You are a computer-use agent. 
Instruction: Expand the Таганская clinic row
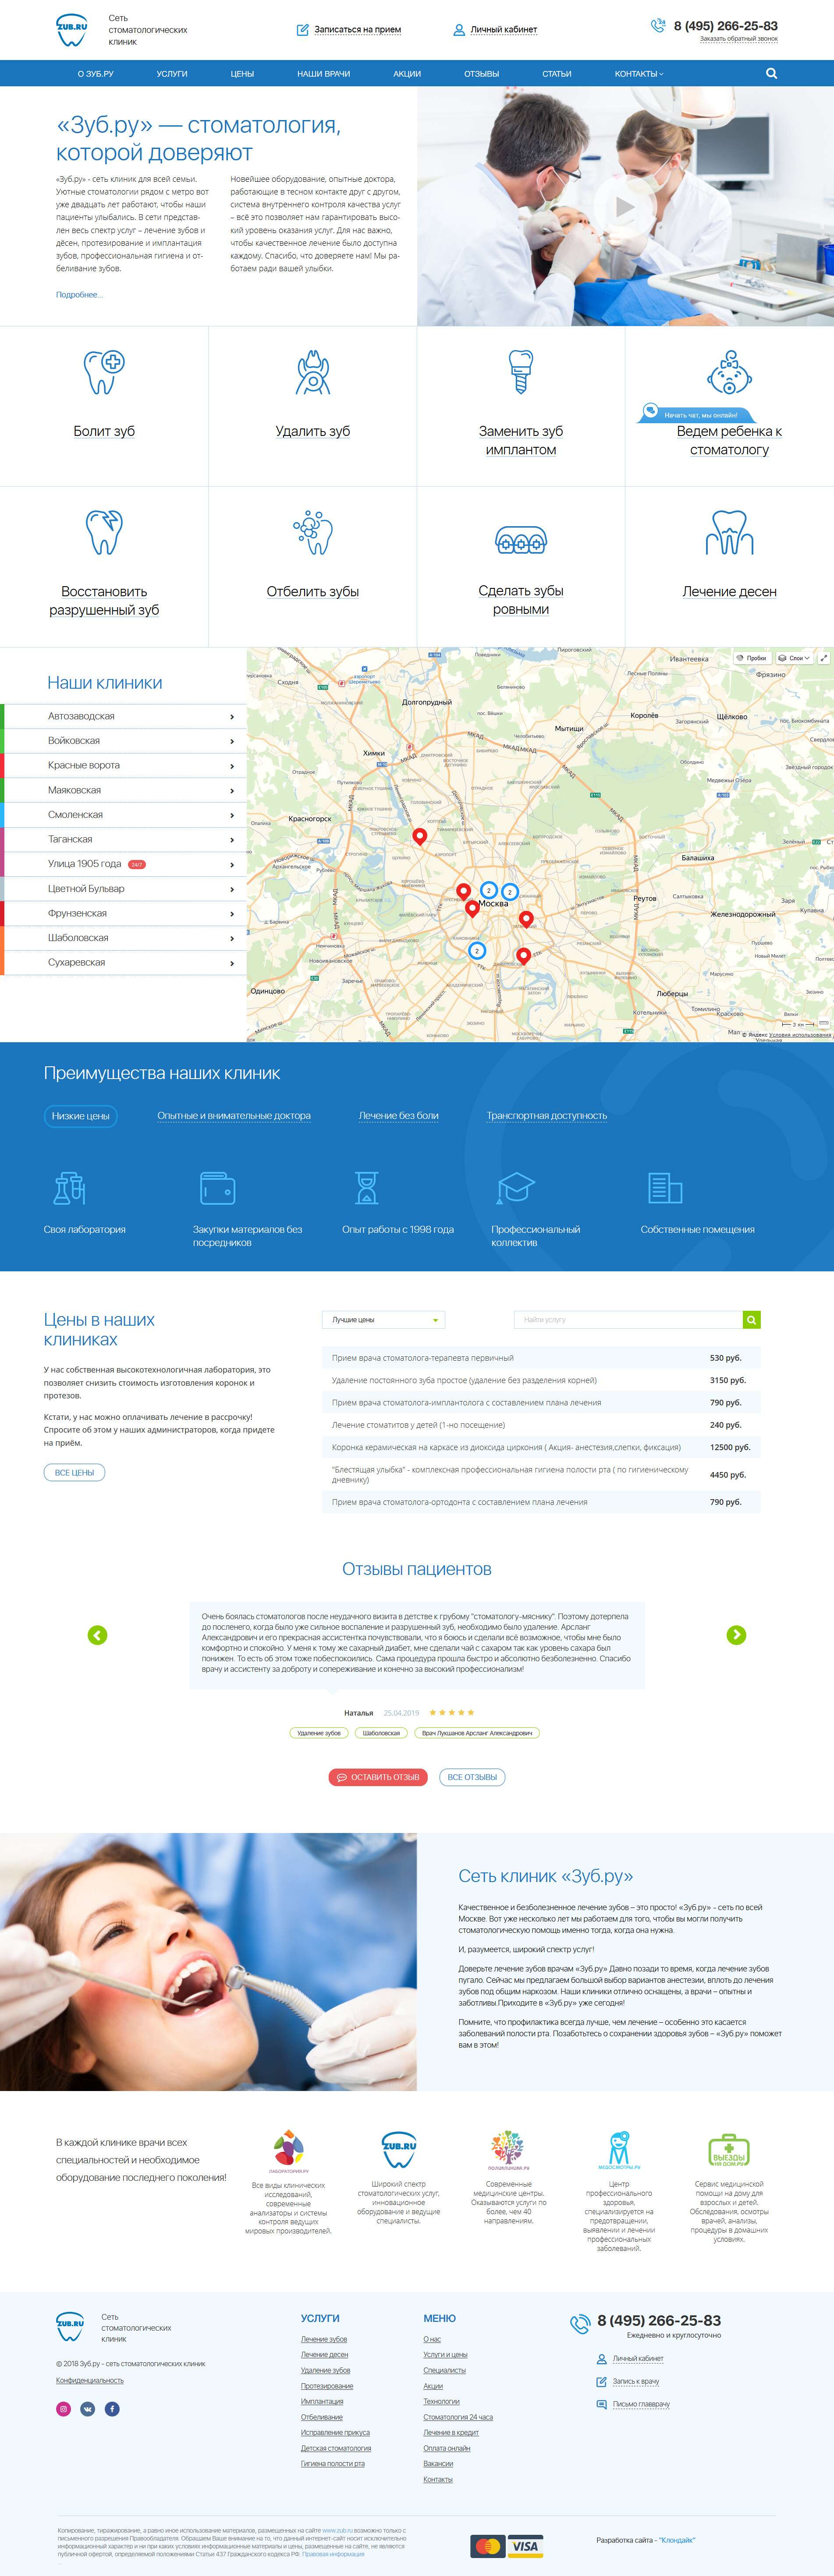click(x=123, y=839)
